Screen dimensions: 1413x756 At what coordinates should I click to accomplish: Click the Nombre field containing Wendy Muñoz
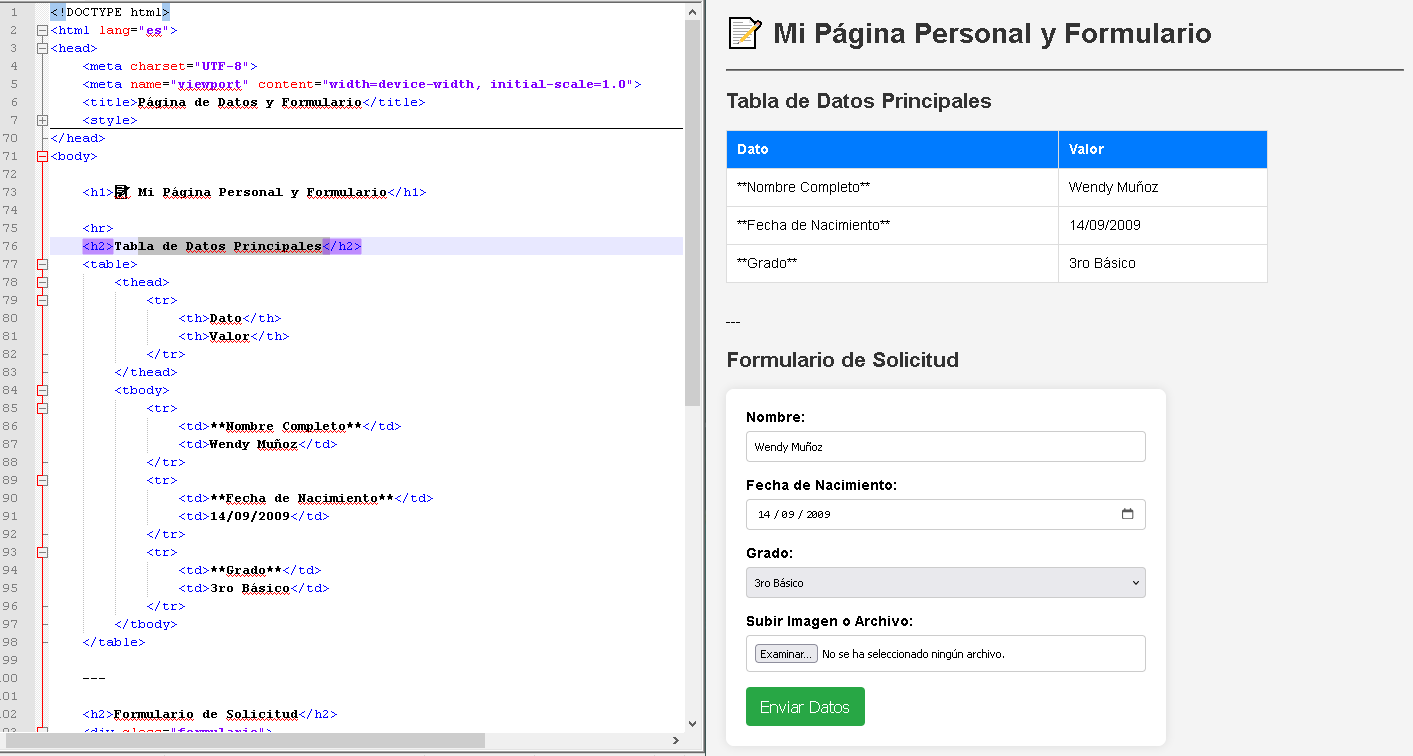(945, 447)
